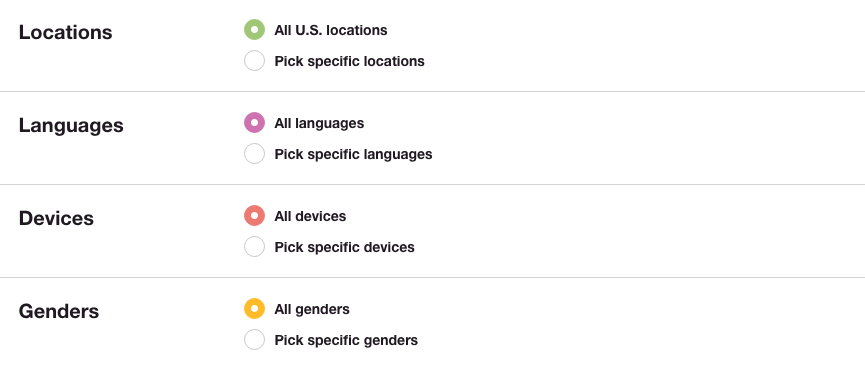Image resolution: width=865 pixels, height=365 pixels.
Task: Select the red All devices radio circle
Action: [x=254, y=216]
